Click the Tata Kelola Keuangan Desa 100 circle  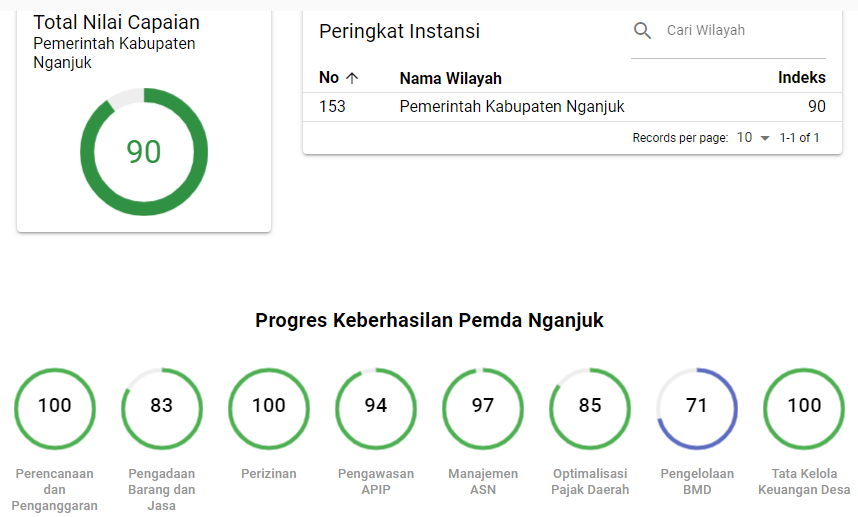pos(804,409)
